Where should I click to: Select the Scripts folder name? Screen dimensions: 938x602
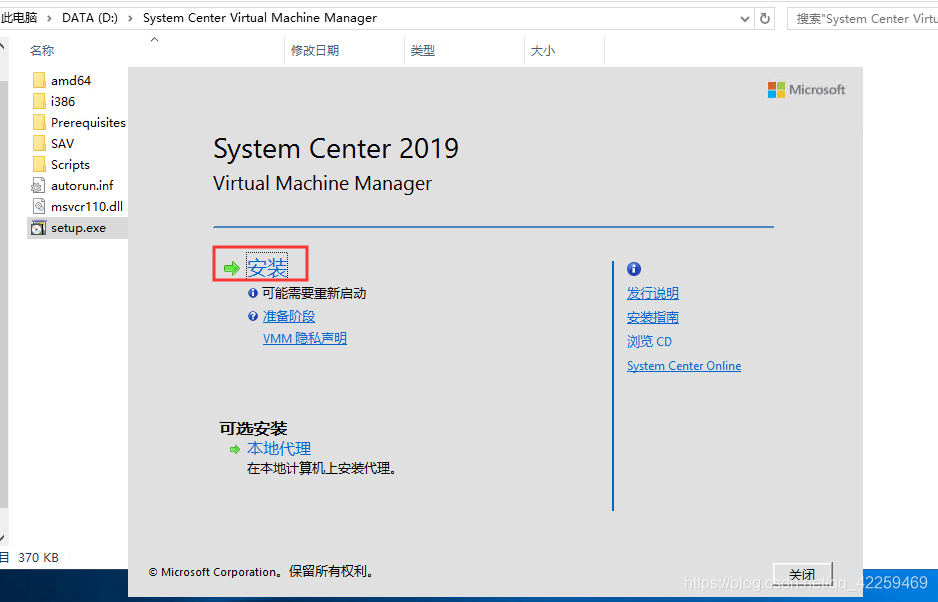pos(70,165)
